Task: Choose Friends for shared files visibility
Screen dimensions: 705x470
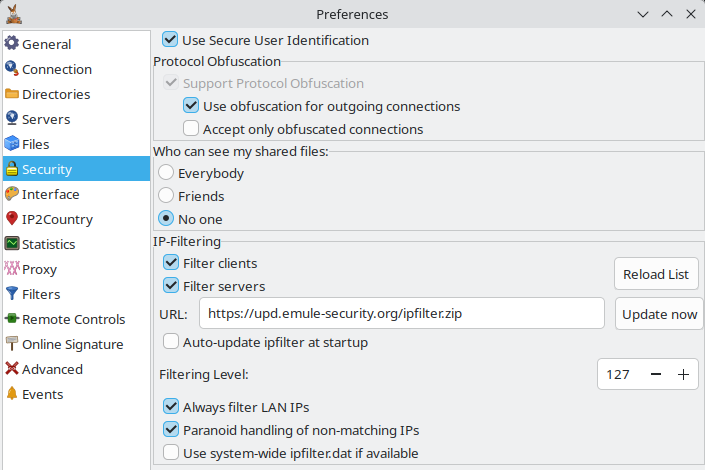Action: click(x=166, y=196)
